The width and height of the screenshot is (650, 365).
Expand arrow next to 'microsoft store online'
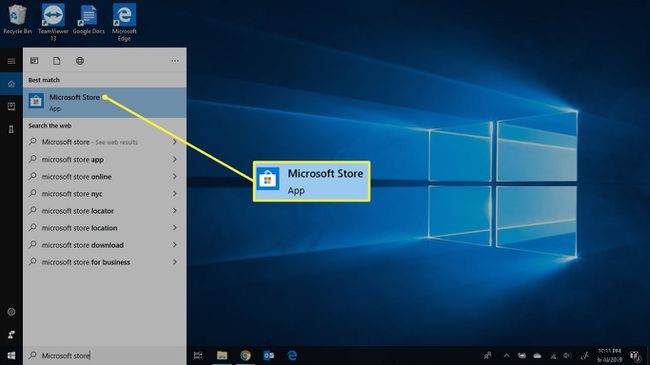175,176
